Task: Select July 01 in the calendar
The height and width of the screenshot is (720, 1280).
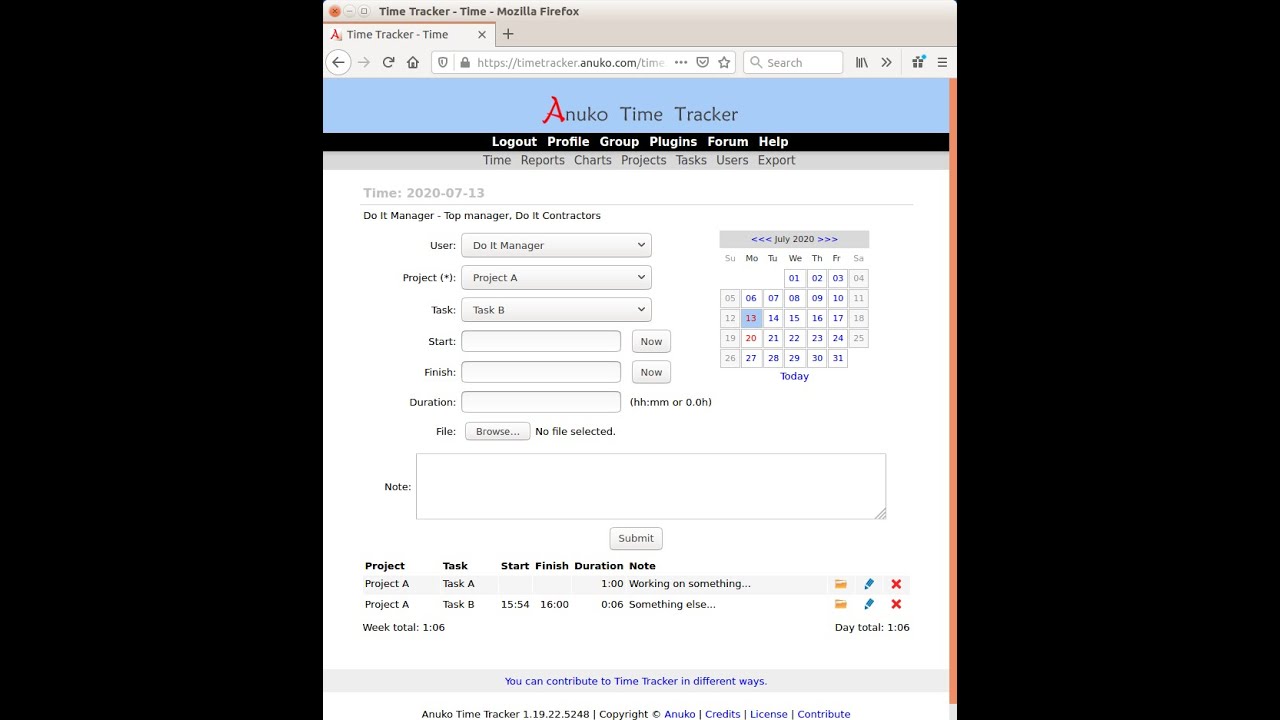Action: pos(794,278)
